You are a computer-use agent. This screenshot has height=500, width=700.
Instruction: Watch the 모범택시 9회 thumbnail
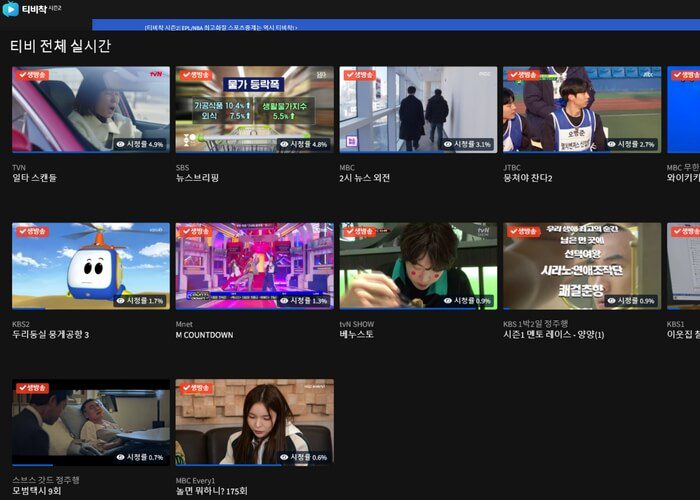(90, 420)
